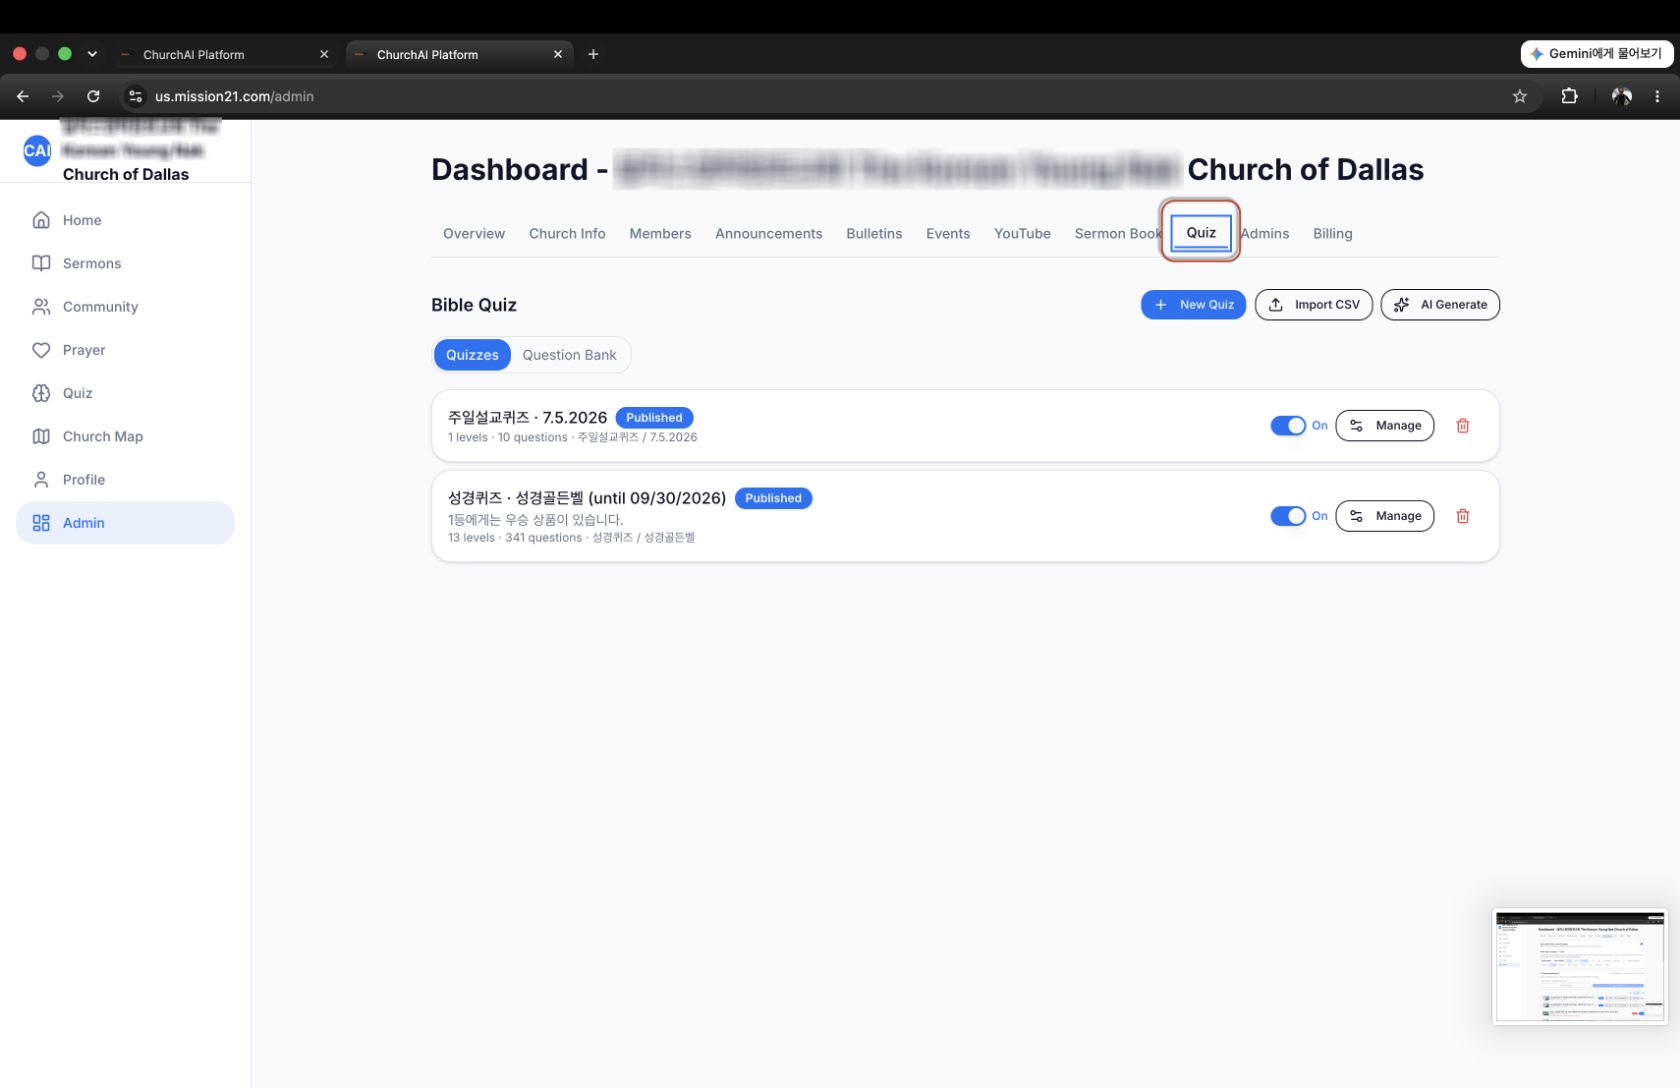The image size is (1680, 1088).
Task: Click the Import CSV button
Action: coord(1314,305)
